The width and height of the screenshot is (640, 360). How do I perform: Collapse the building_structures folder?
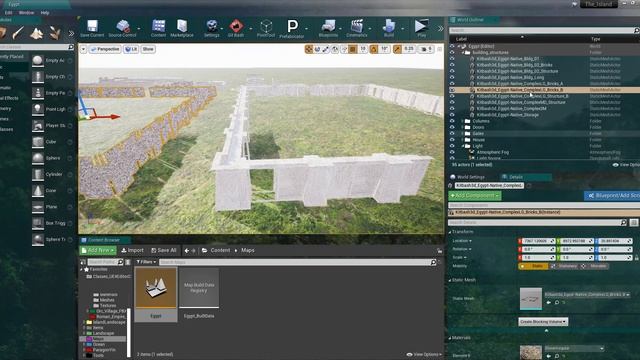(463, 53)
